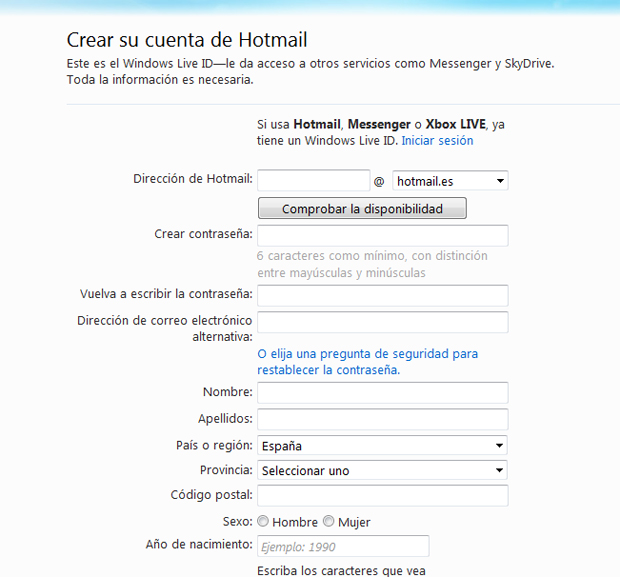Screen dimensions: 620x577
Task: Select the Mujer radio button
Action: [329, 521]
